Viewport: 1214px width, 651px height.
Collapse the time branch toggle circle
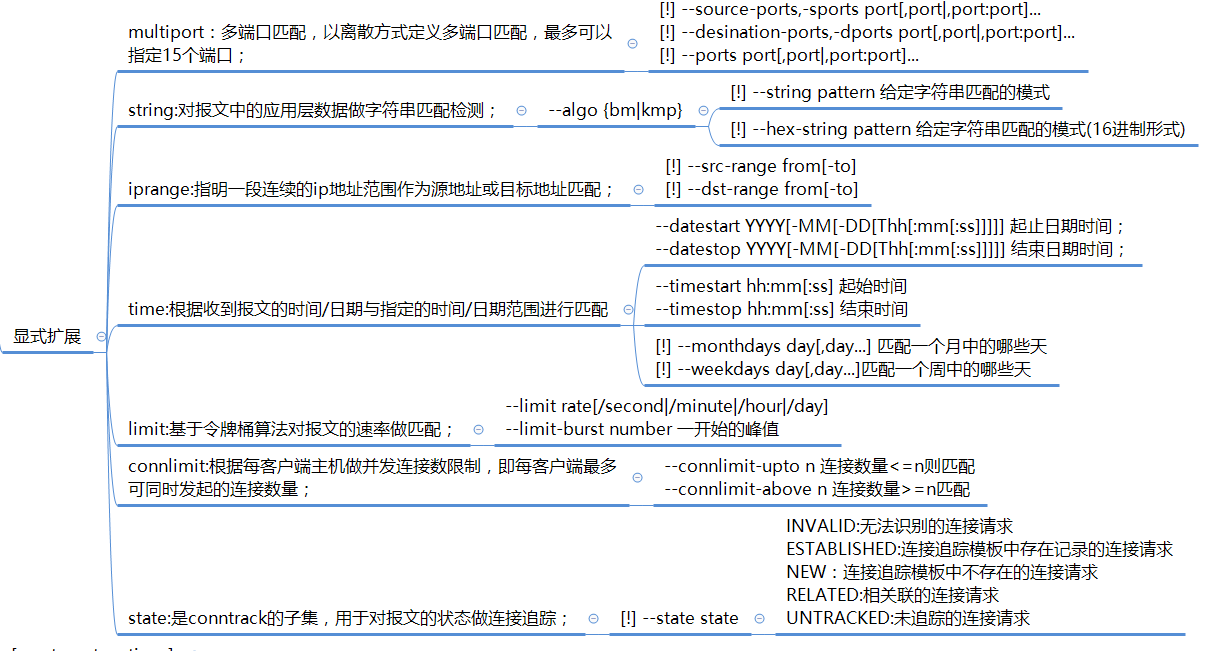point(628,310)
